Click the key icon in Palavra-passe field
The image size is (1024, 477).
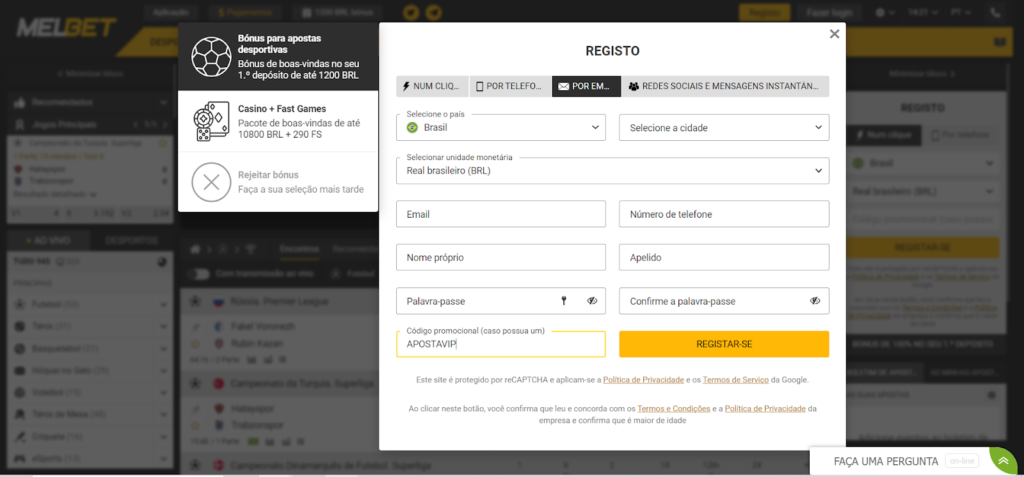(x=563, y=301)
